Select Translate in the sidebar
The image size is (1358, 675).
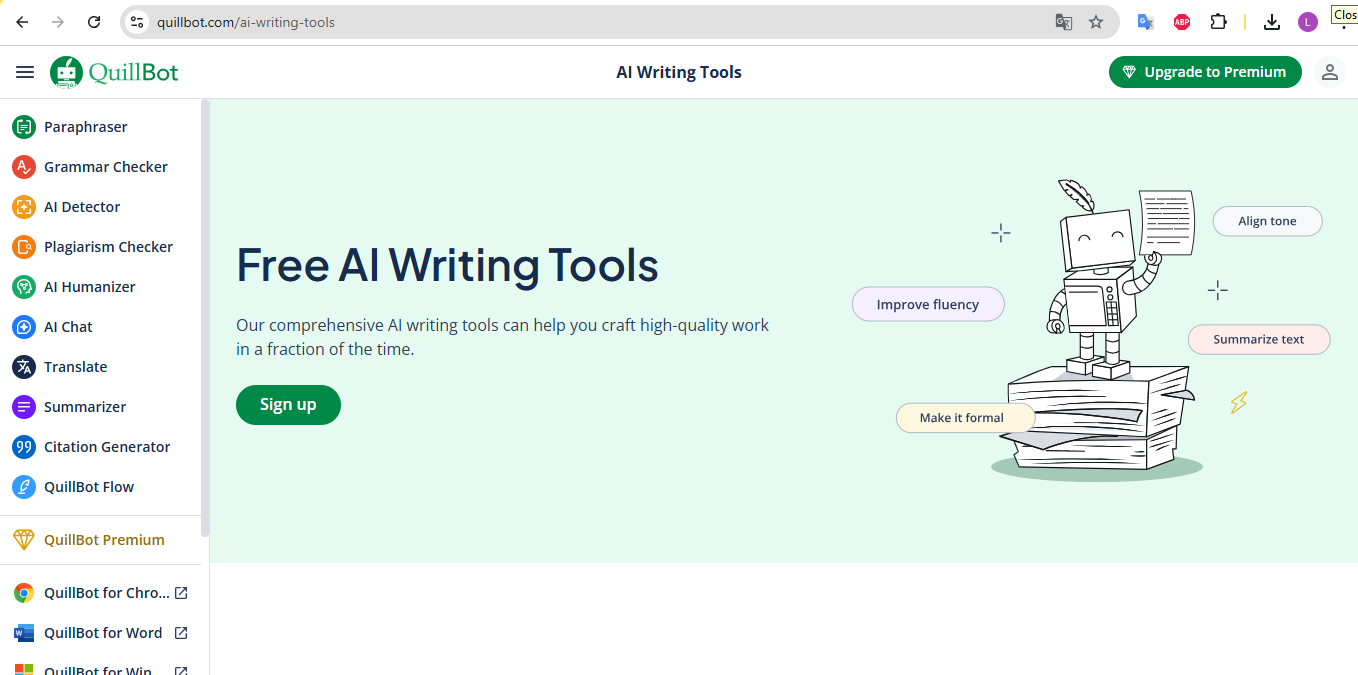tap(76, 367)
